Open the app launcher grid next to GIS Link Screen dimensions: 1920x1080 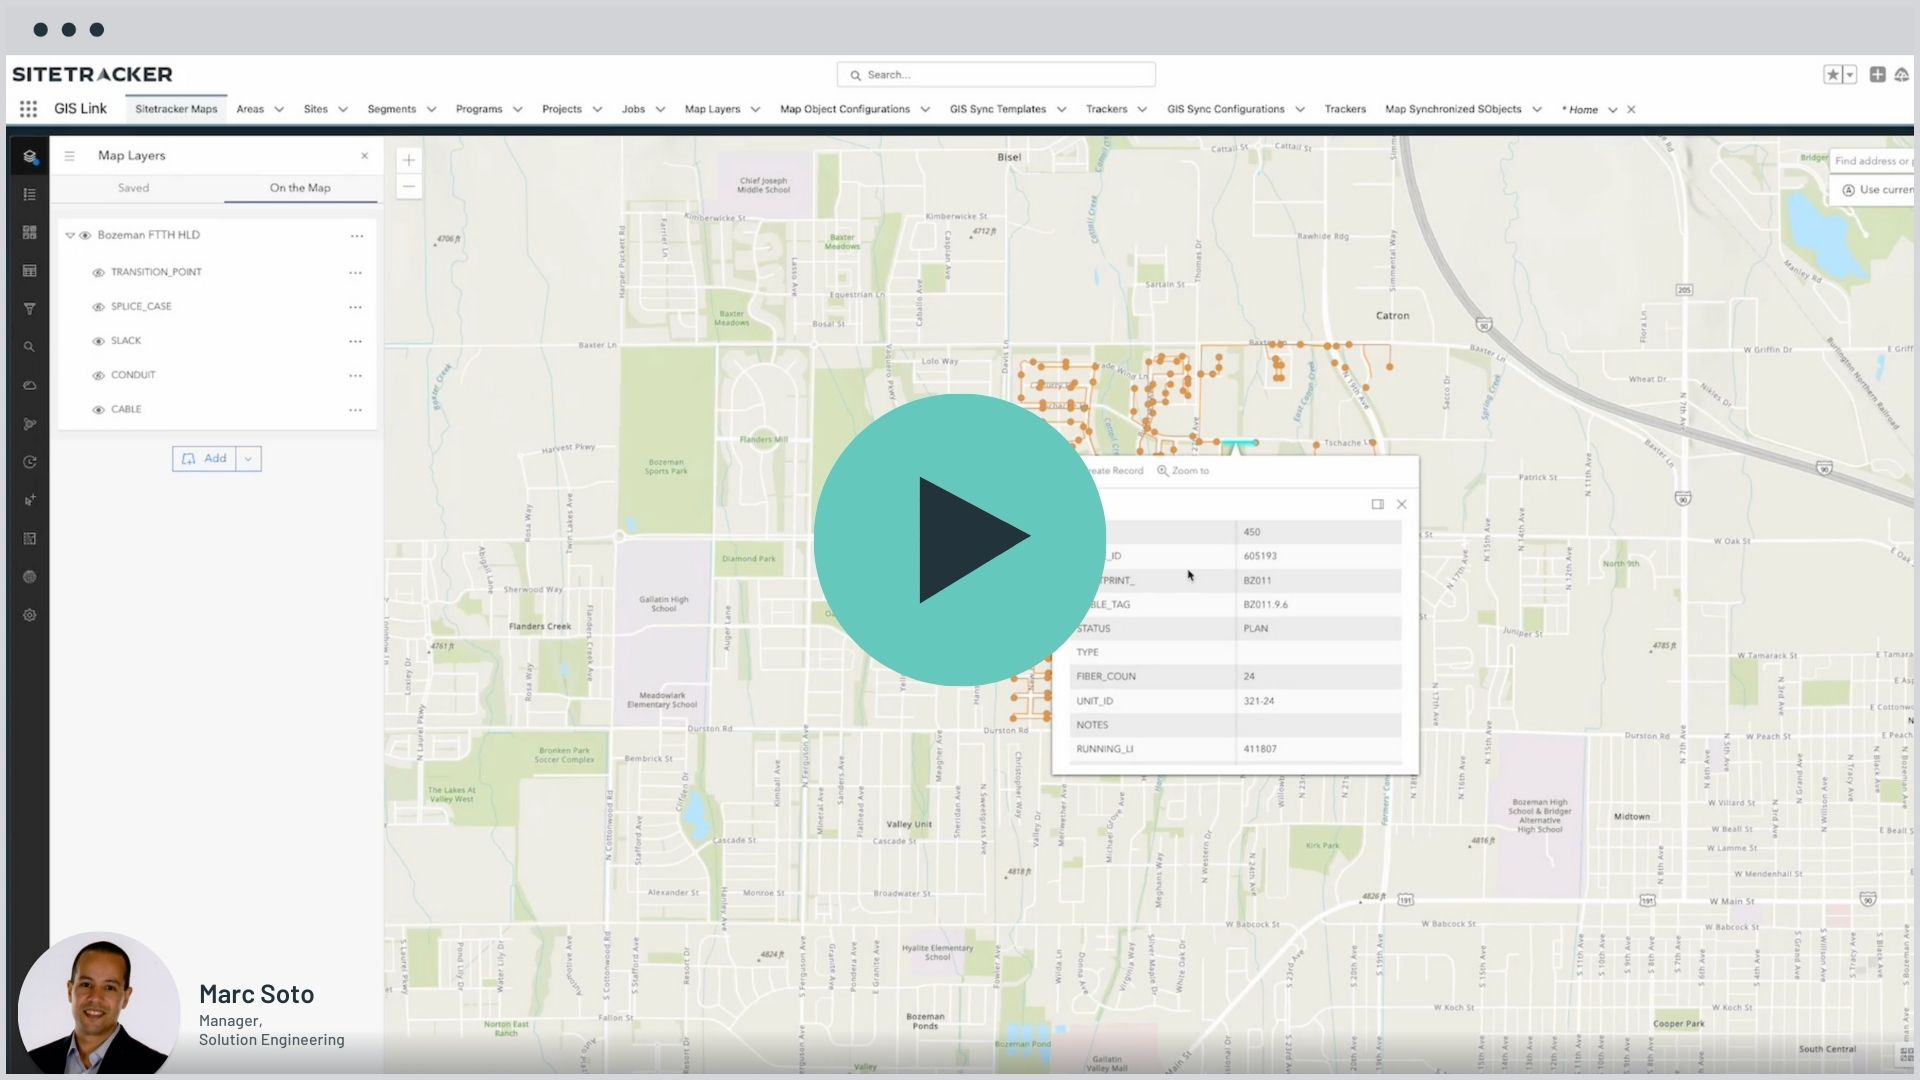coord(28,109)
